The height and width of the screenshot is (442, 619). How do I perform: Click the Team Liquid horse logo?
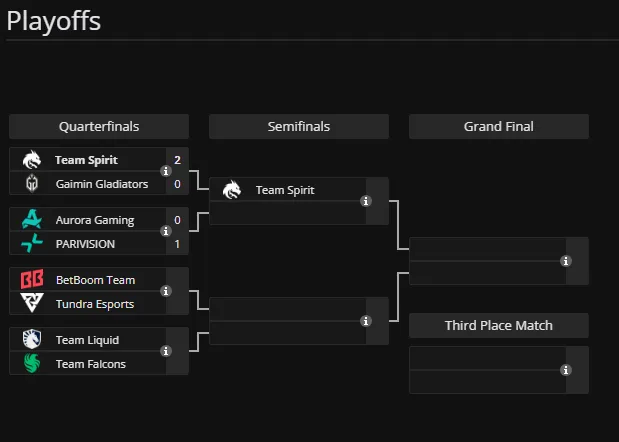[32, 339]
